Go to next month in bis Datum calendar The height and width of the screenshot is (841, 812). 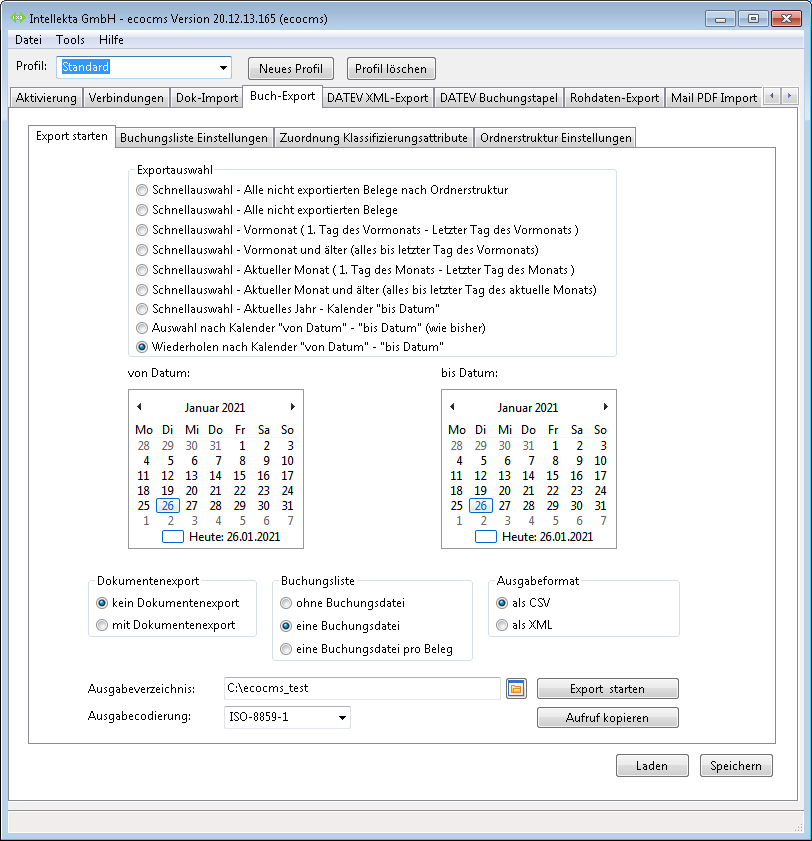pos(606,407)
